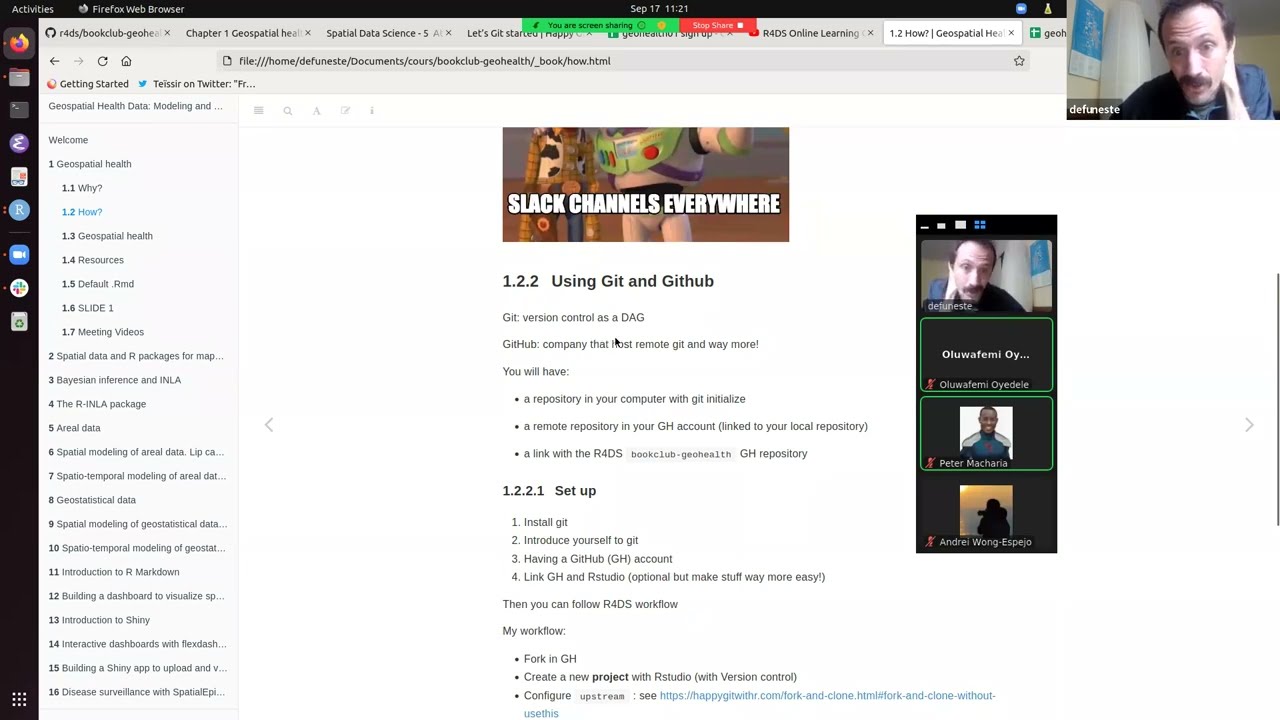Screen dimensions: 1280x720
Task: Switch to Zoom app in dock
Action: coord(19,254)
